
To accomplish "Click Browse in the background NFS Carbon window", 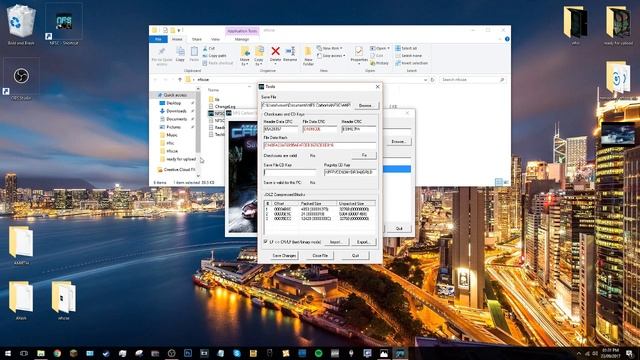I will pos(398,142).
